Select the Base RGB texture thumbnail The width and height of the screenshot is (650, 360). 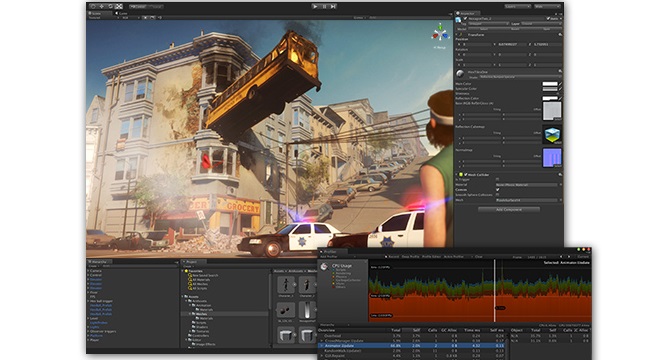click(552, 111)
